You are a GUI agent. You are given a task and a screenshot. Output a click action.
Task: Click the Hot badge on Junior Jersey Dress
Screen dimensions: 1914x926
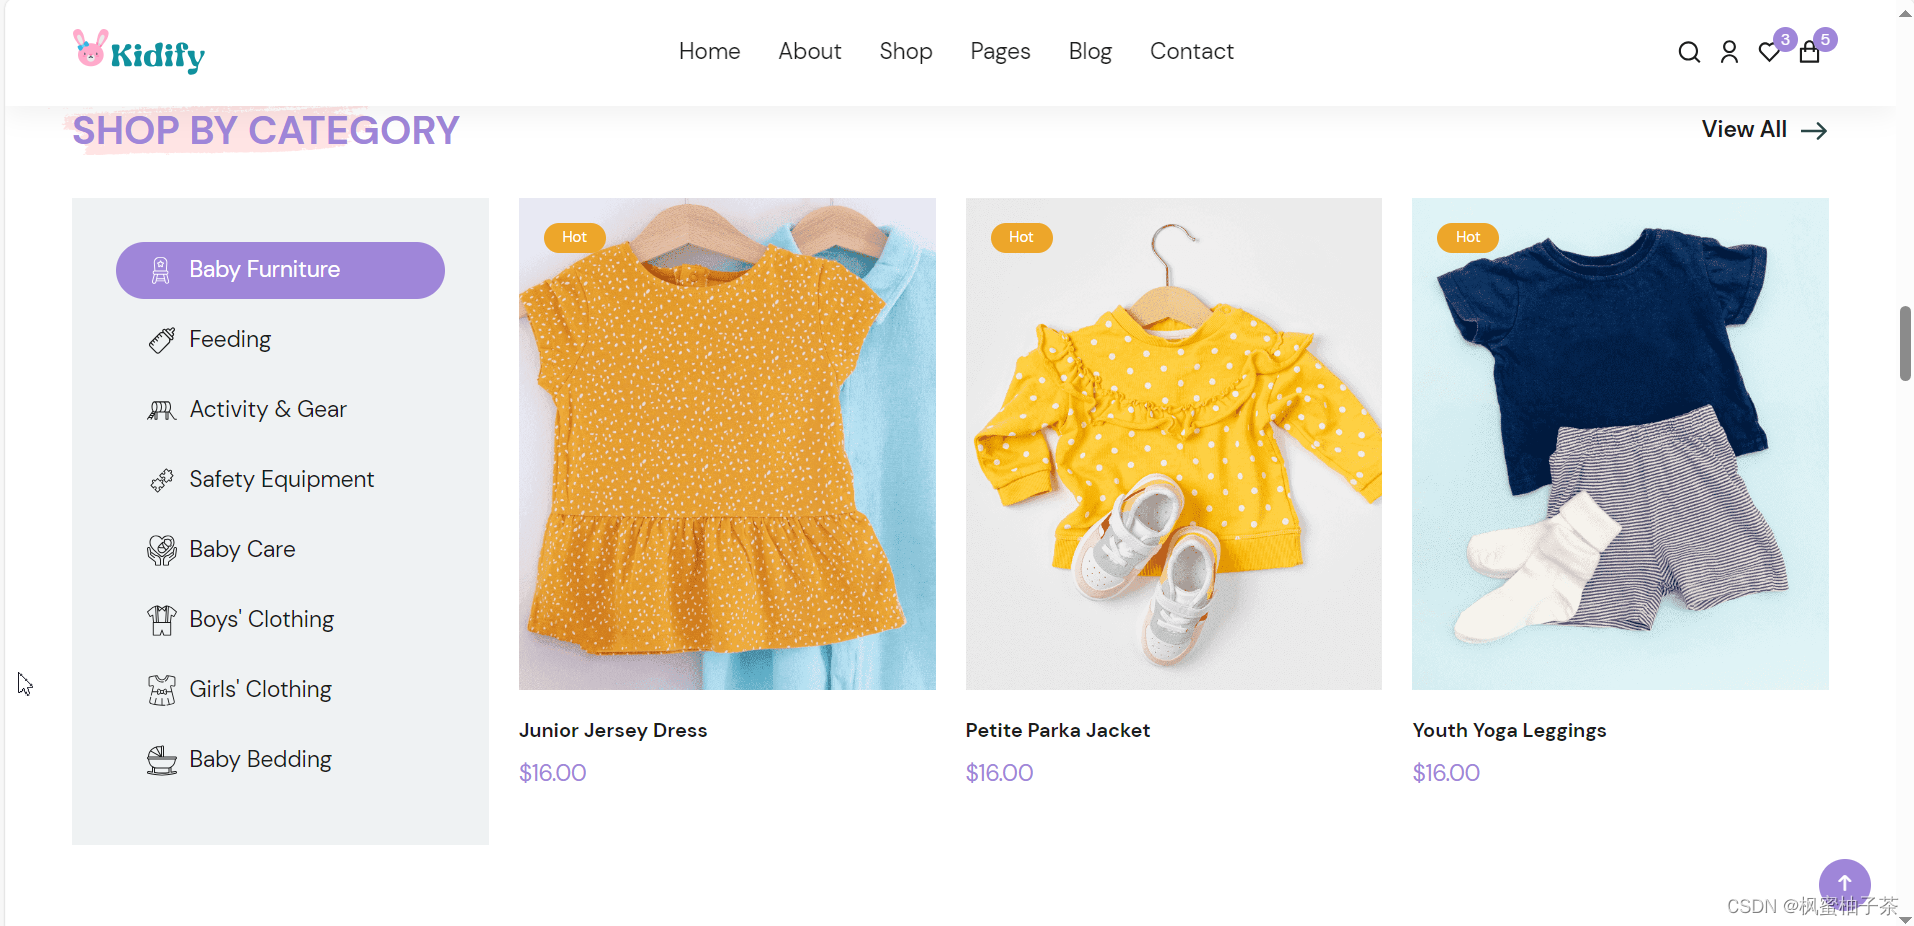click(x=574, y=238)
